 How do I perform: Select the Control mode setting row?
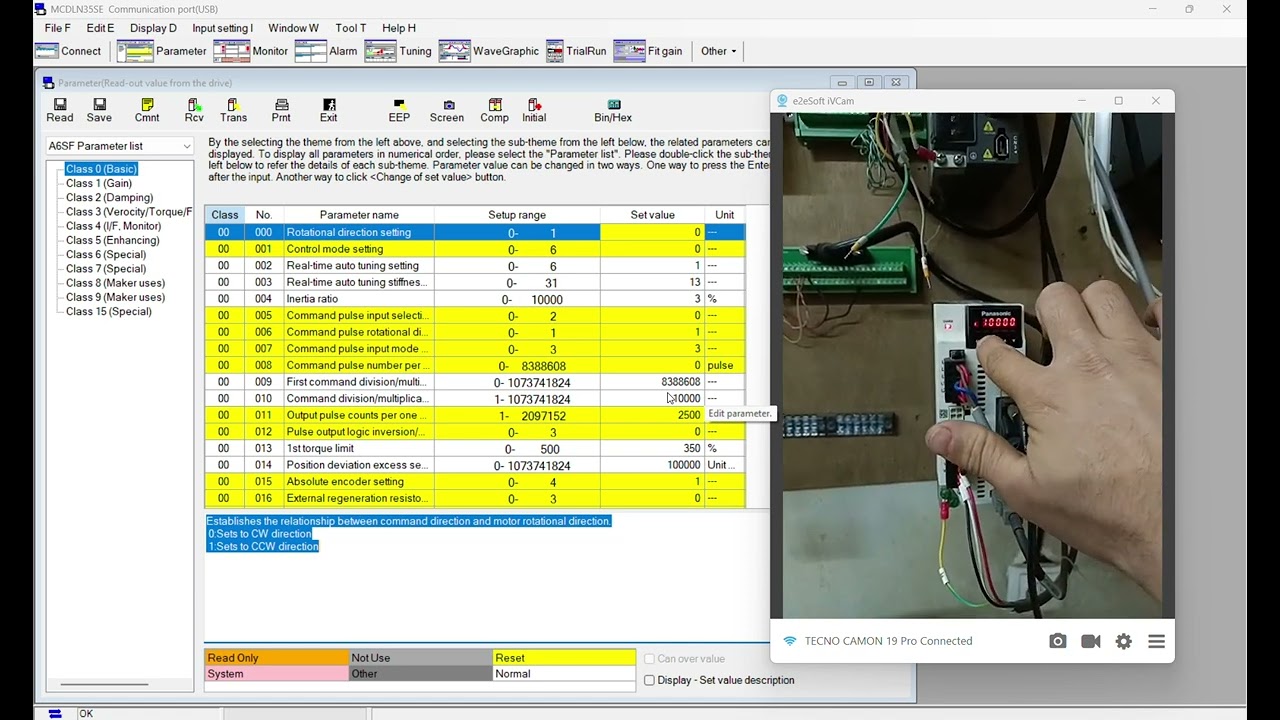[474, 249]
